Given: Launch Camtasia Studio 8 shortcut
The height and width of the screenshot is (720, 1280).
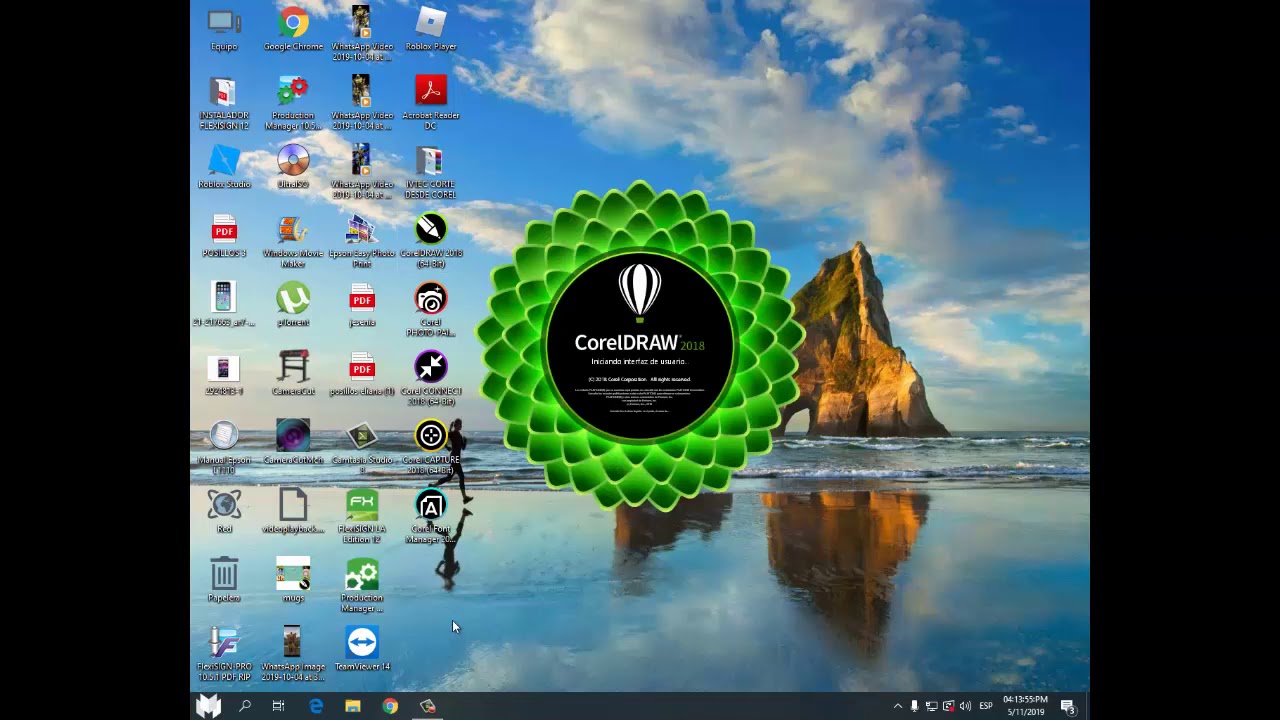Looking at the screenshot, I should click(x=362, y=448).
